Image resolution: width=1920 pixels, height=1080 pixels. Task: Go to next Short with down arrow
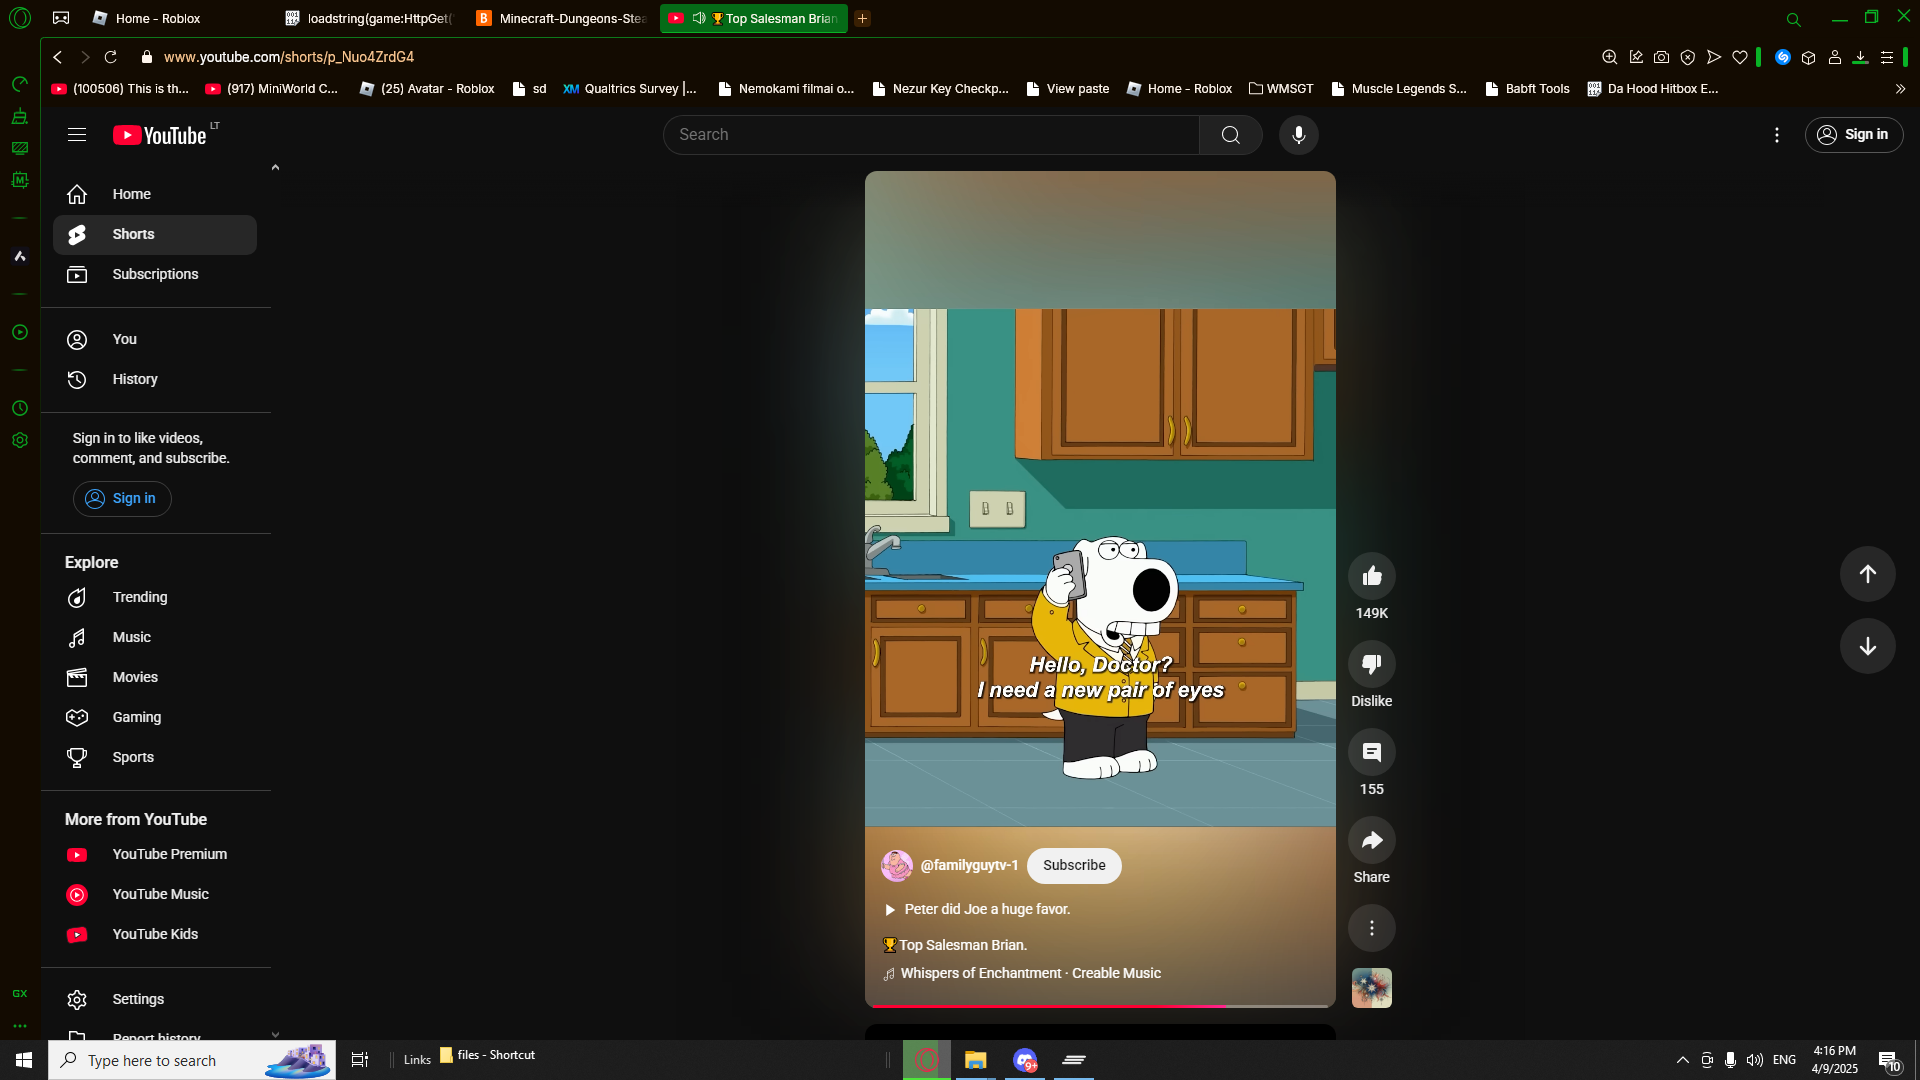[x=1868, y=646]
